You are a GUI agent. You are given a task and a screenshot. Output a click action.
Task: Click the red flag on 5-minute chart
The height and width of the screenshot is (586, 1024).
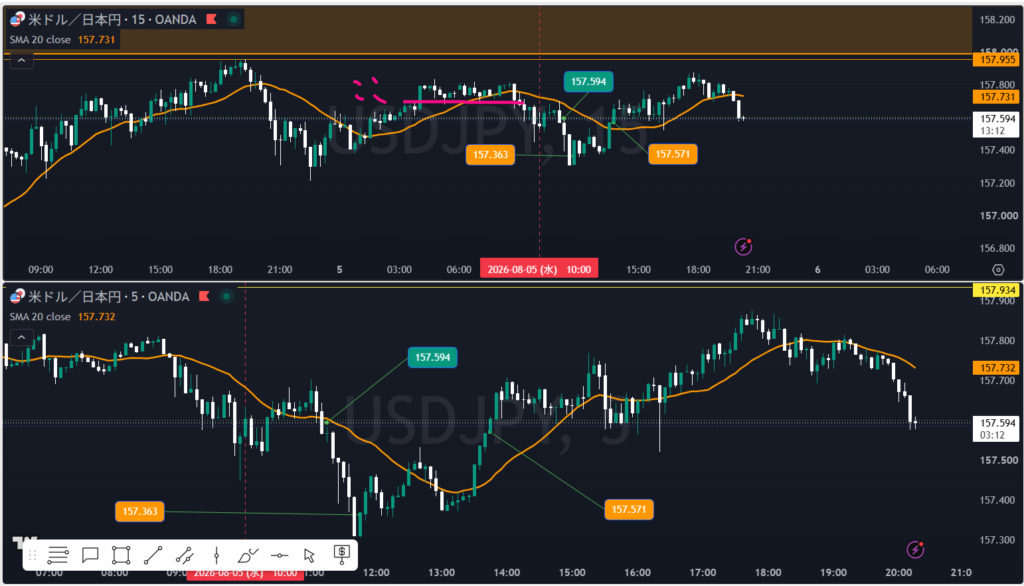(204, 296)
